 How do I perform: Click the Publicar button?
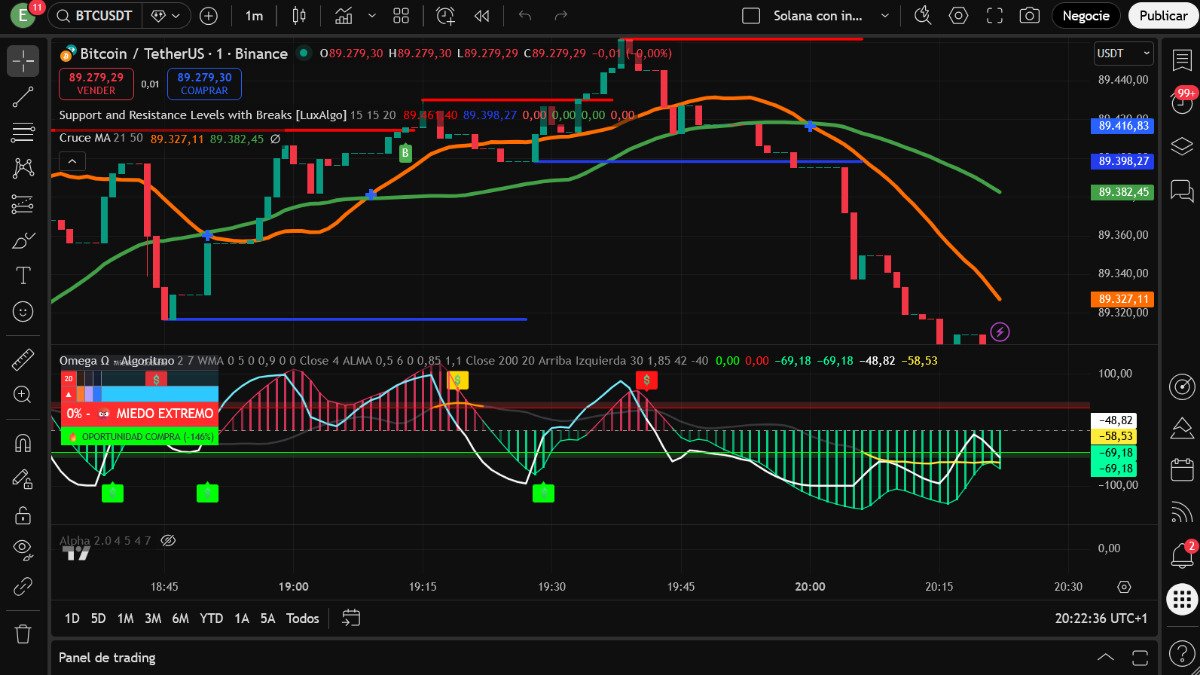(x=1163, y=16)
